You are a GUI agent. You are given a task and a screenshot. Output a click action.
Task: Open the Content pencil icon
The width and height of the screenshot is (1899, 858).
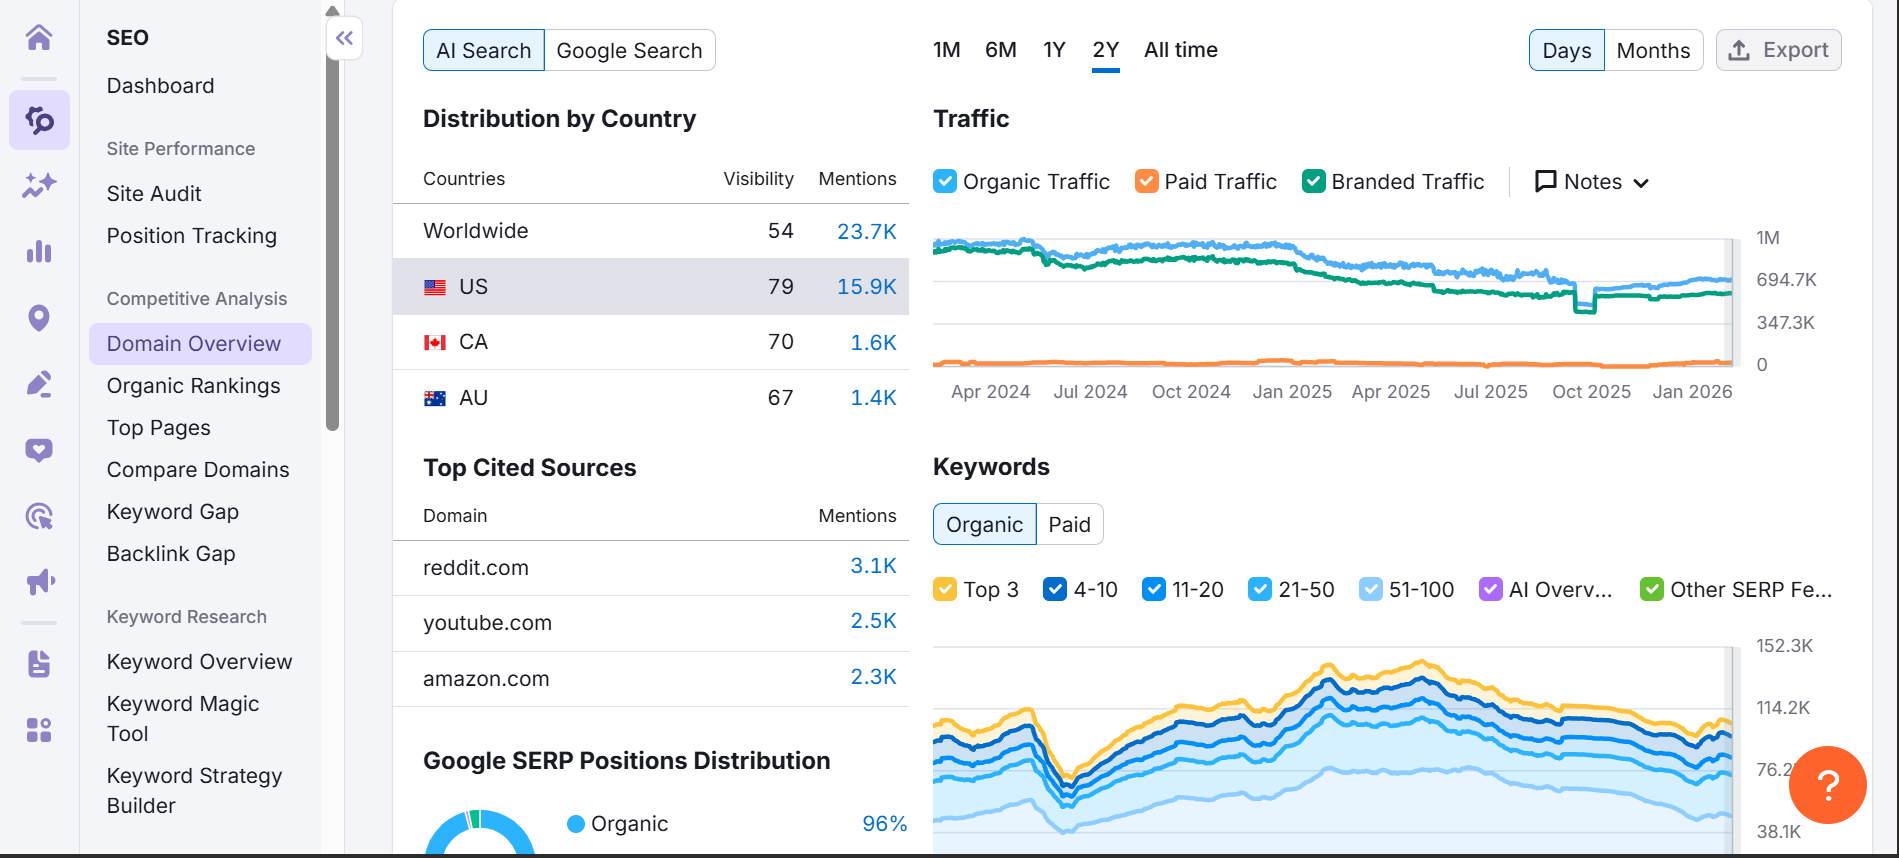coord(39,384)
